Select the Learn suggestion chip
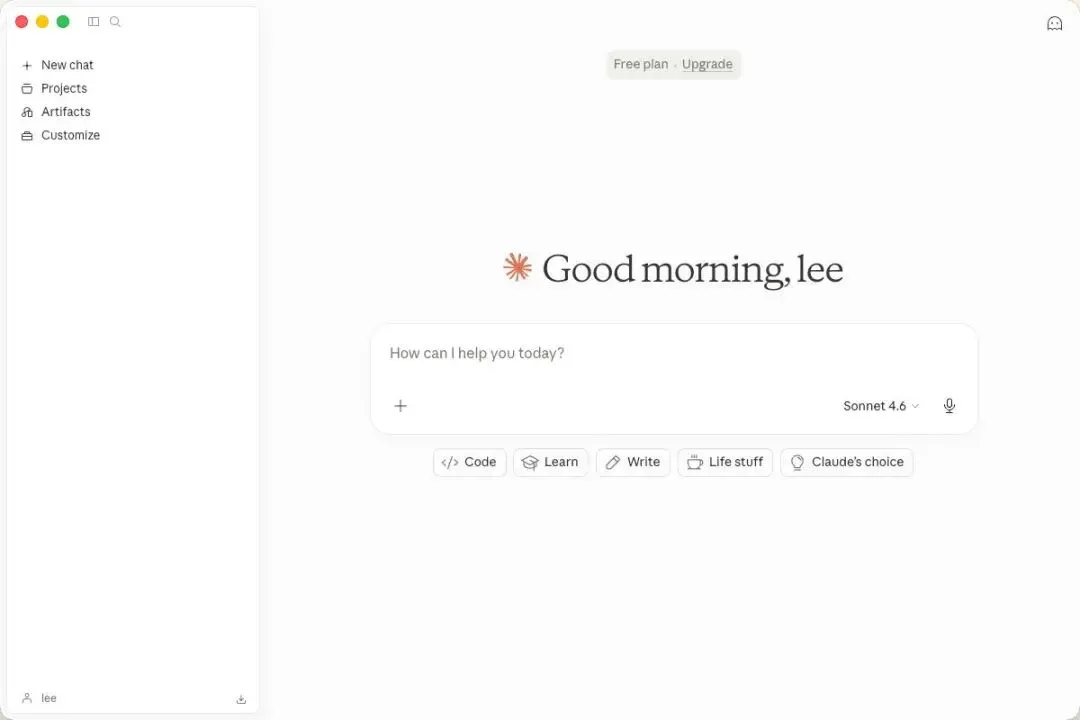Image resolution: width=1080 pixels, height=720 pixels. point(550,462)
